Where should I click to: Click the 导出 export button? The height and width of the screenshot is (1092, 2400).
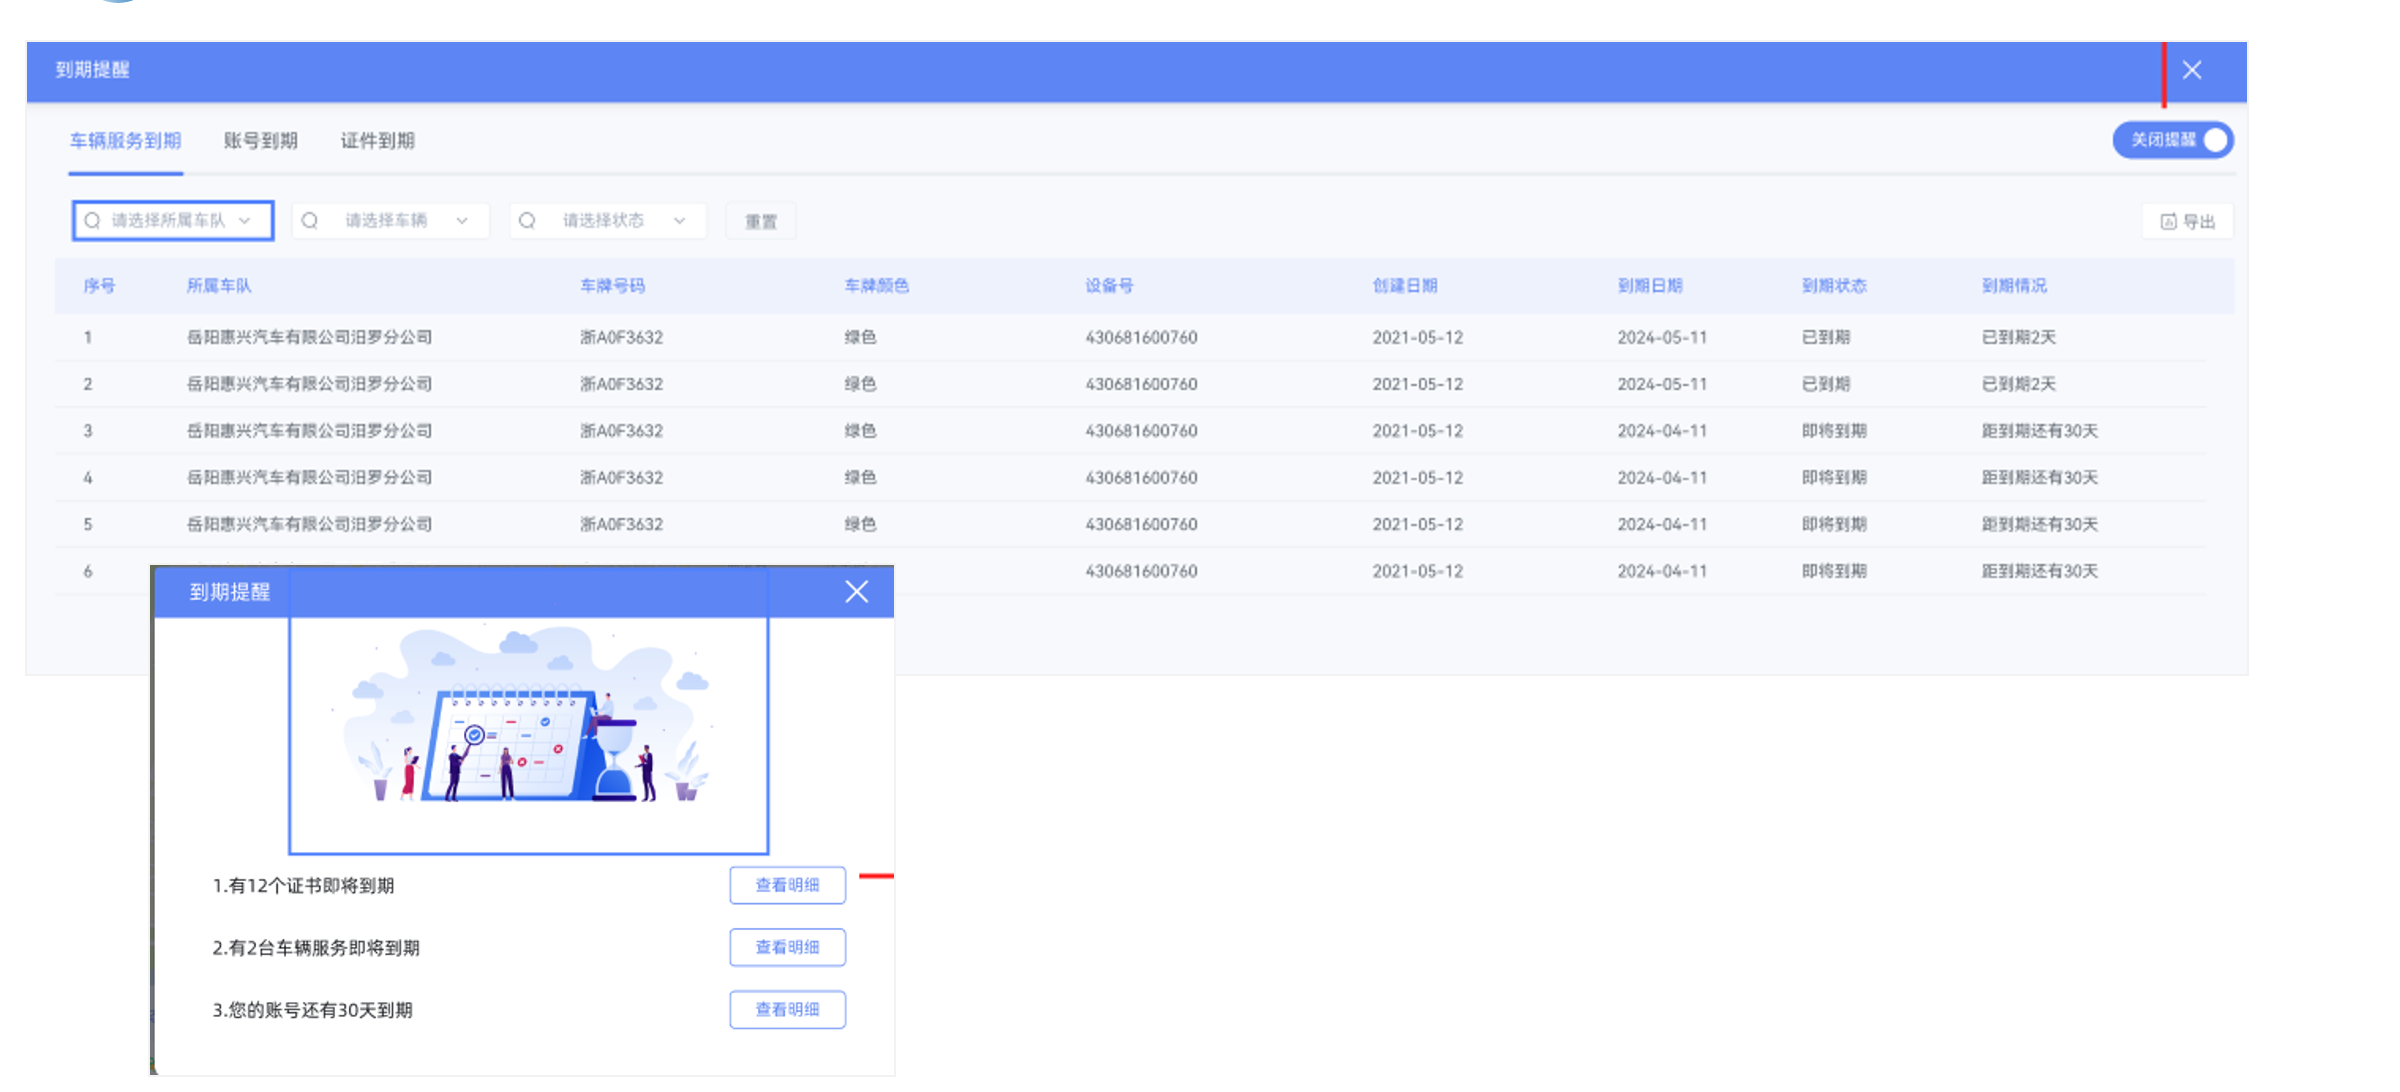pos(2188,222)
